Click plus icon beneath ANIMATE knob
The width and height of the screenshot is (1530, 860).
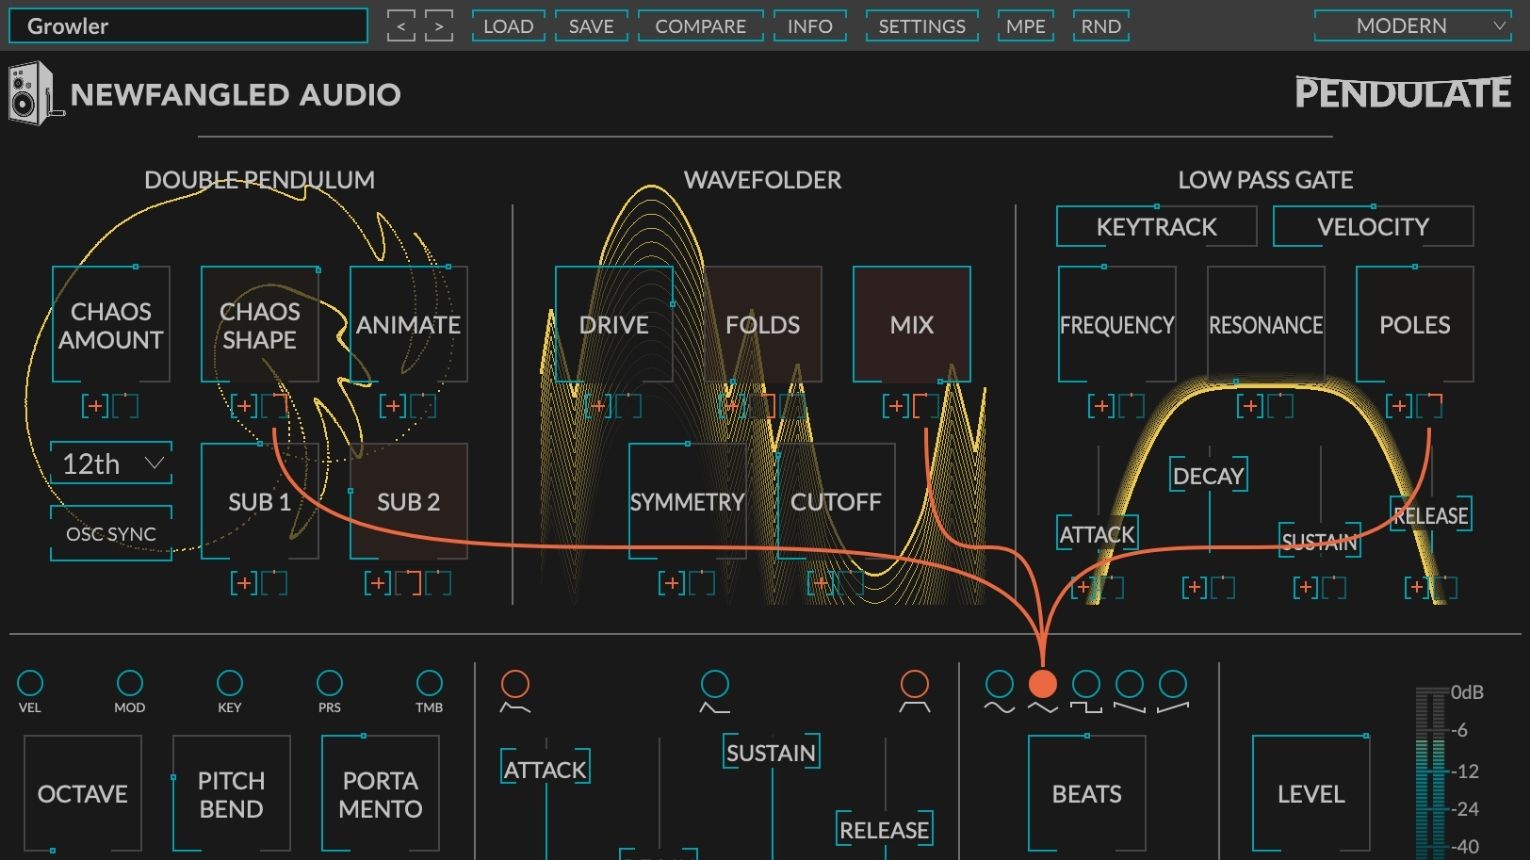[393, 406]
